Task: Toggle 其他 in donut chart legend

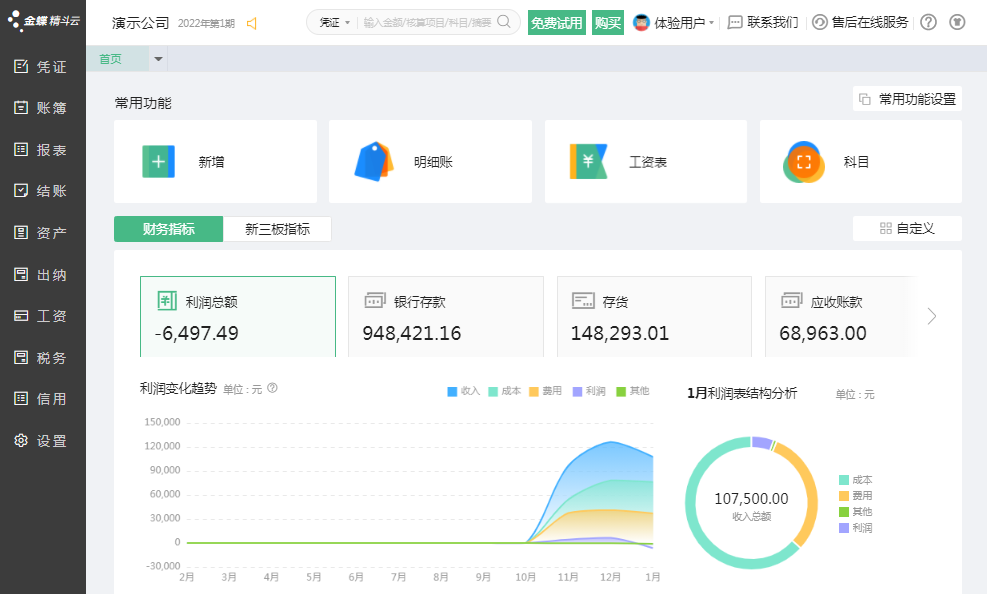Action: (x=856, y=512)
